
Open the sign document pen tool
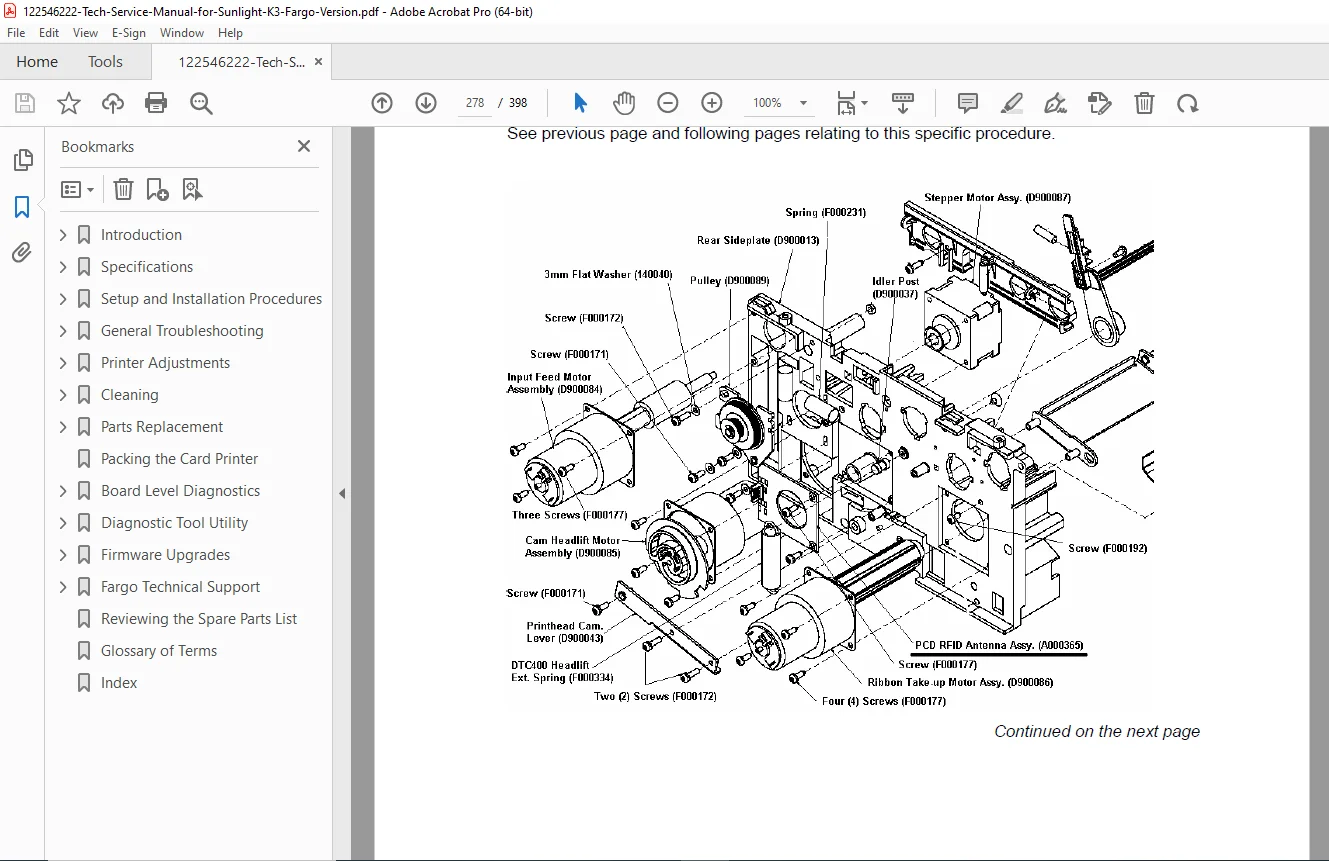point(1055,103)
